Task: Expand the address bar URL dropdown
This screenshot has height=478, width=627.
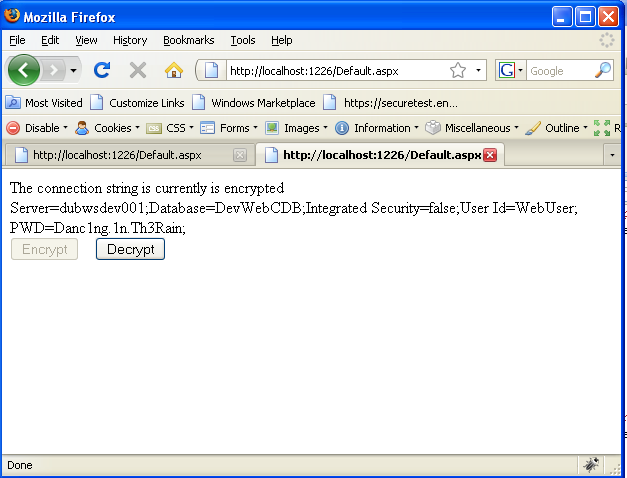Action: (478, 70)
